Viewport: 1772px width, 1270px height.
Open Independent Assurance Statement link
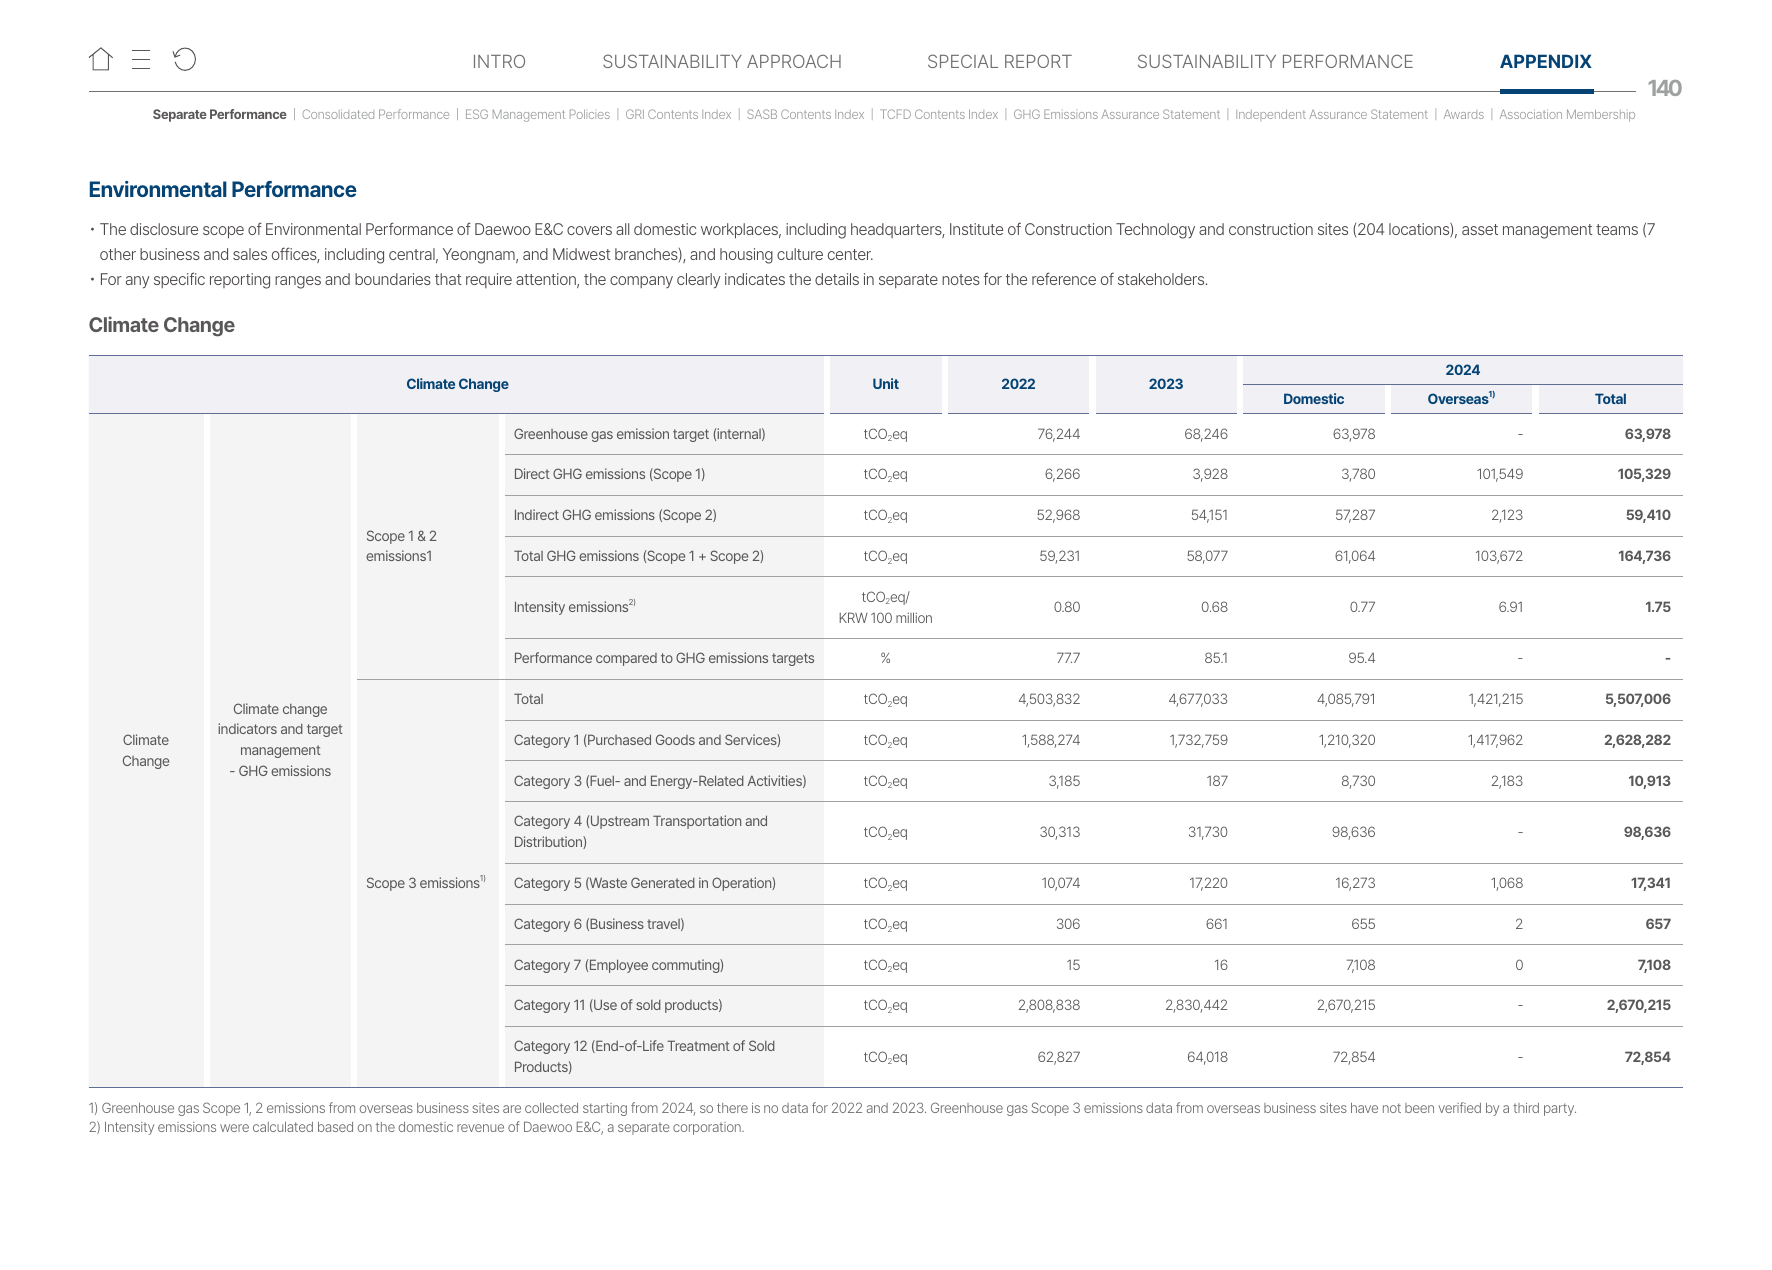pos(1331,115)
